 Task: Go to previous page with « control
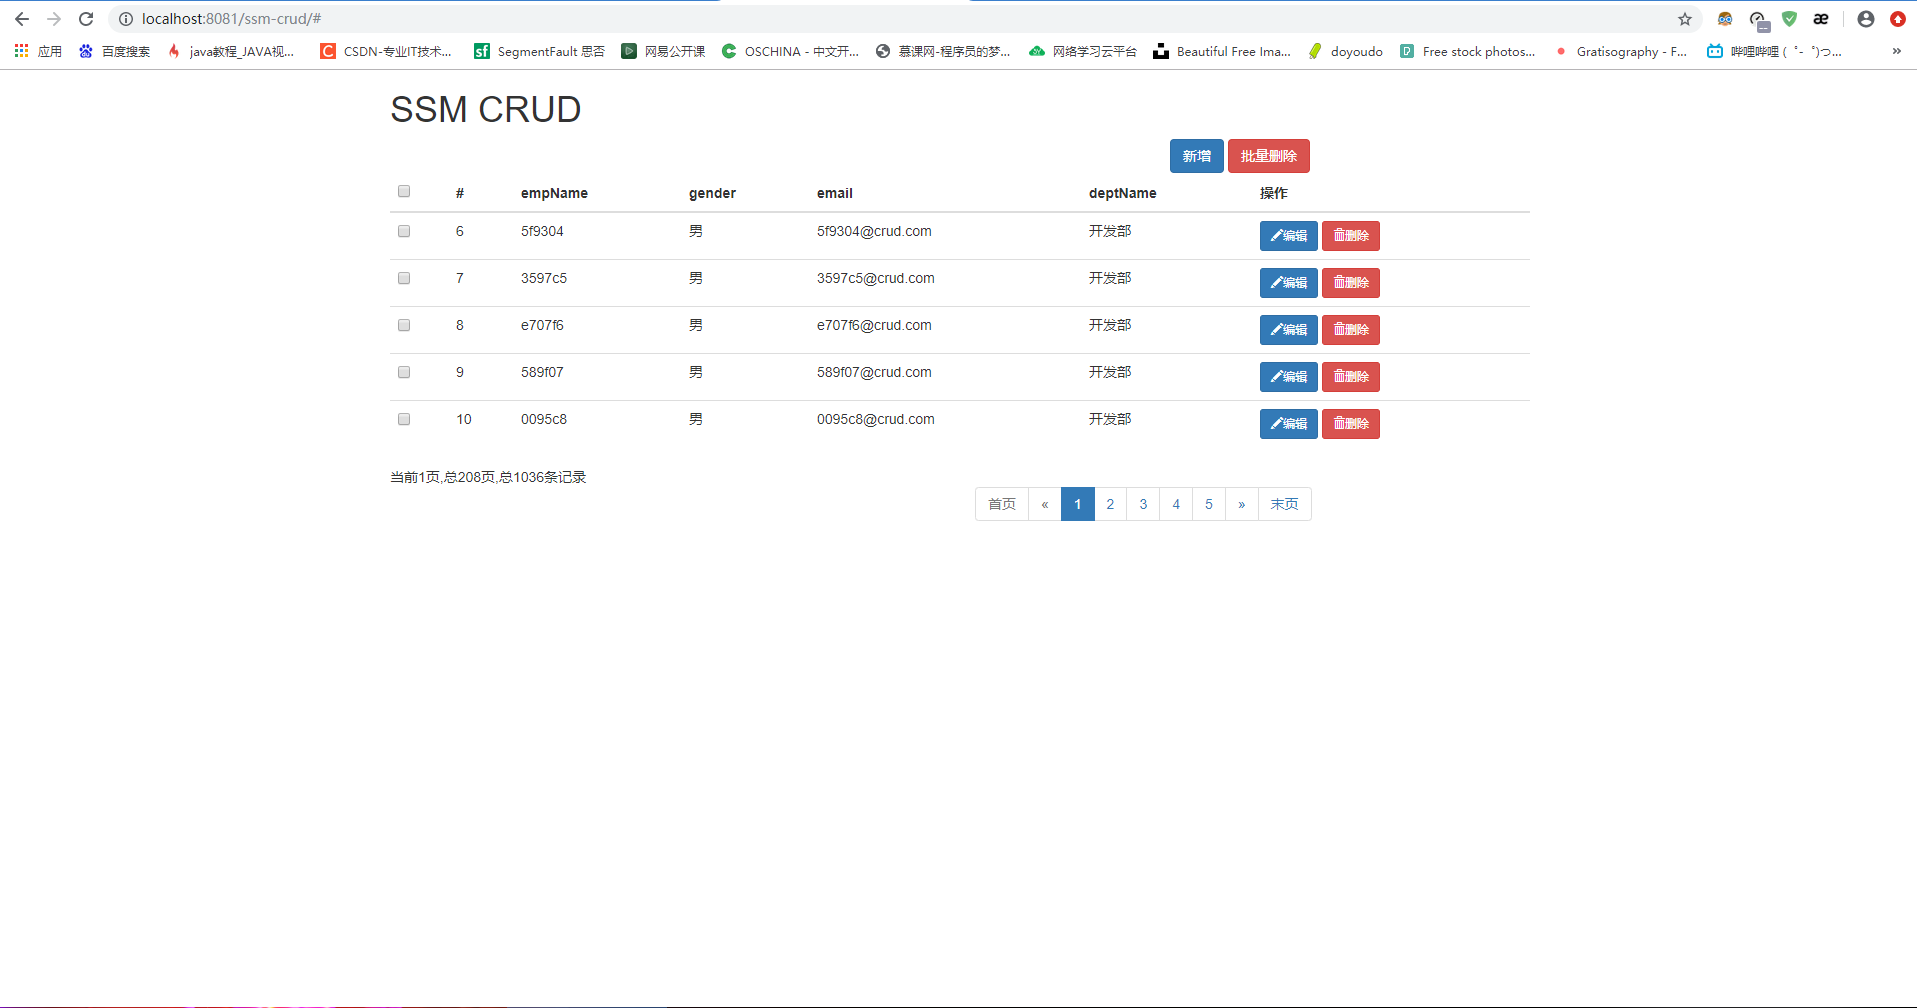click(1045, 504)
